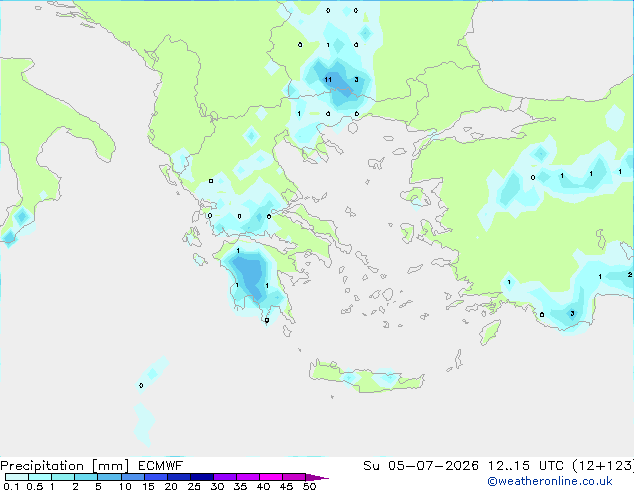This screenshot has height=490, width=634.
Task: Select the legend swatch between 20 and 25
Action: [x=179, y=477]
